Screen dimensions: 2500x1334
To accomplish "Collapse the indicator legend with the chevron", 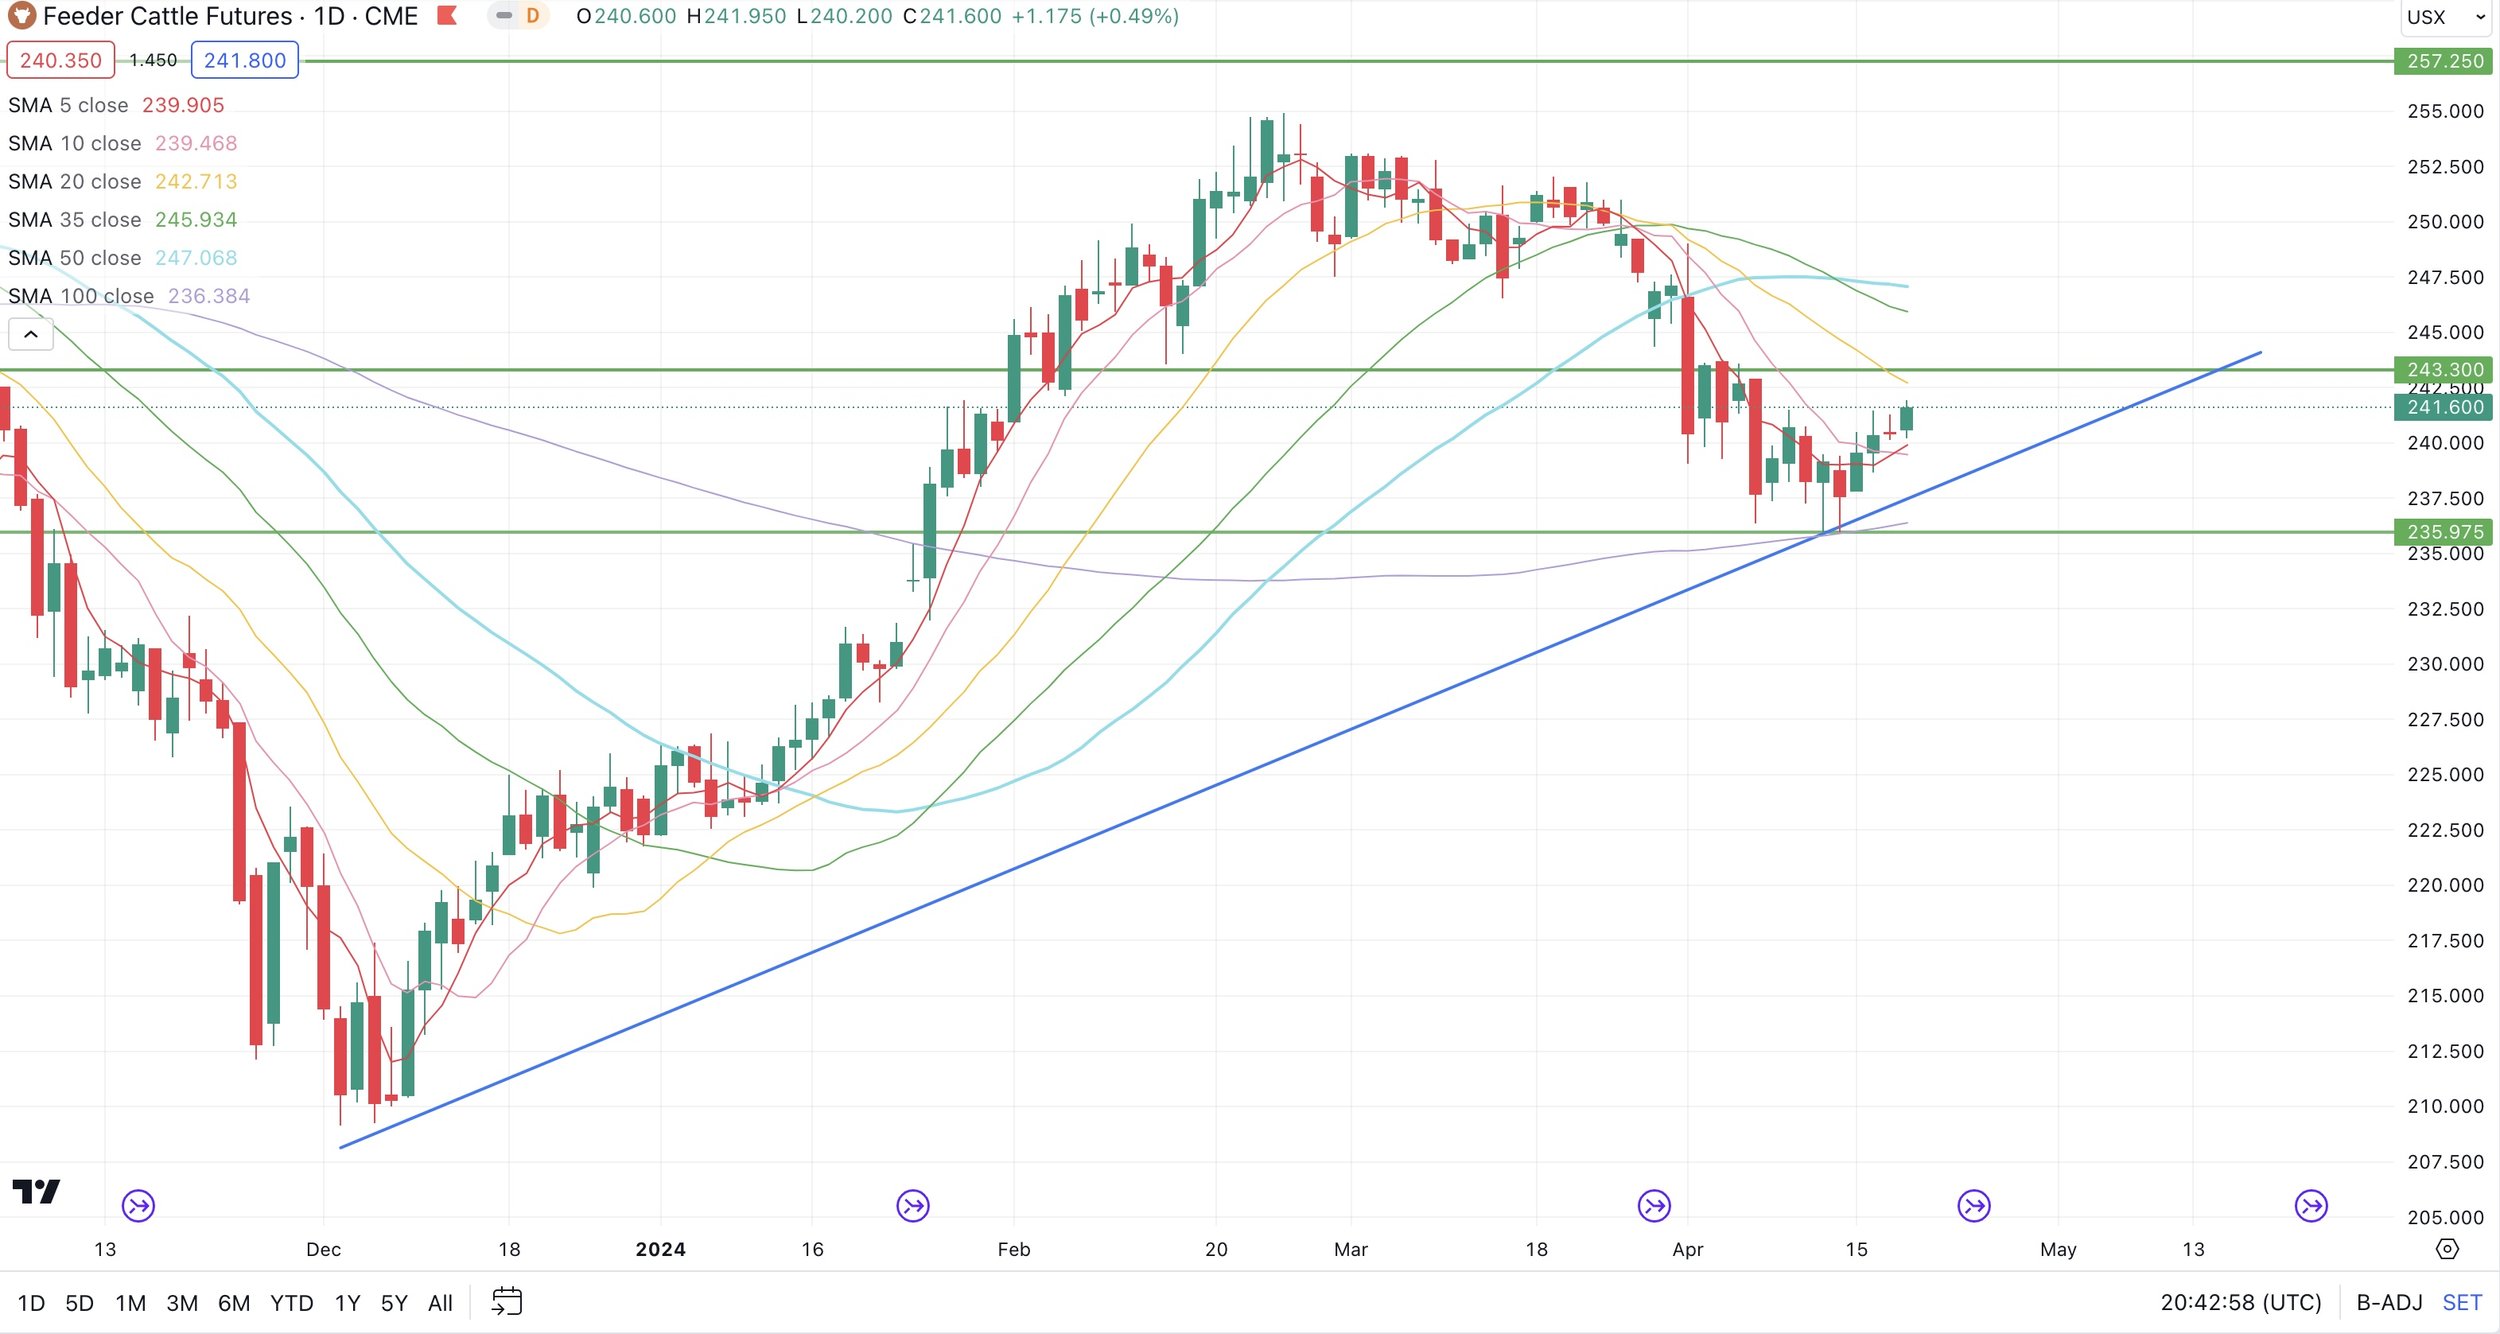I will (31, 334).
